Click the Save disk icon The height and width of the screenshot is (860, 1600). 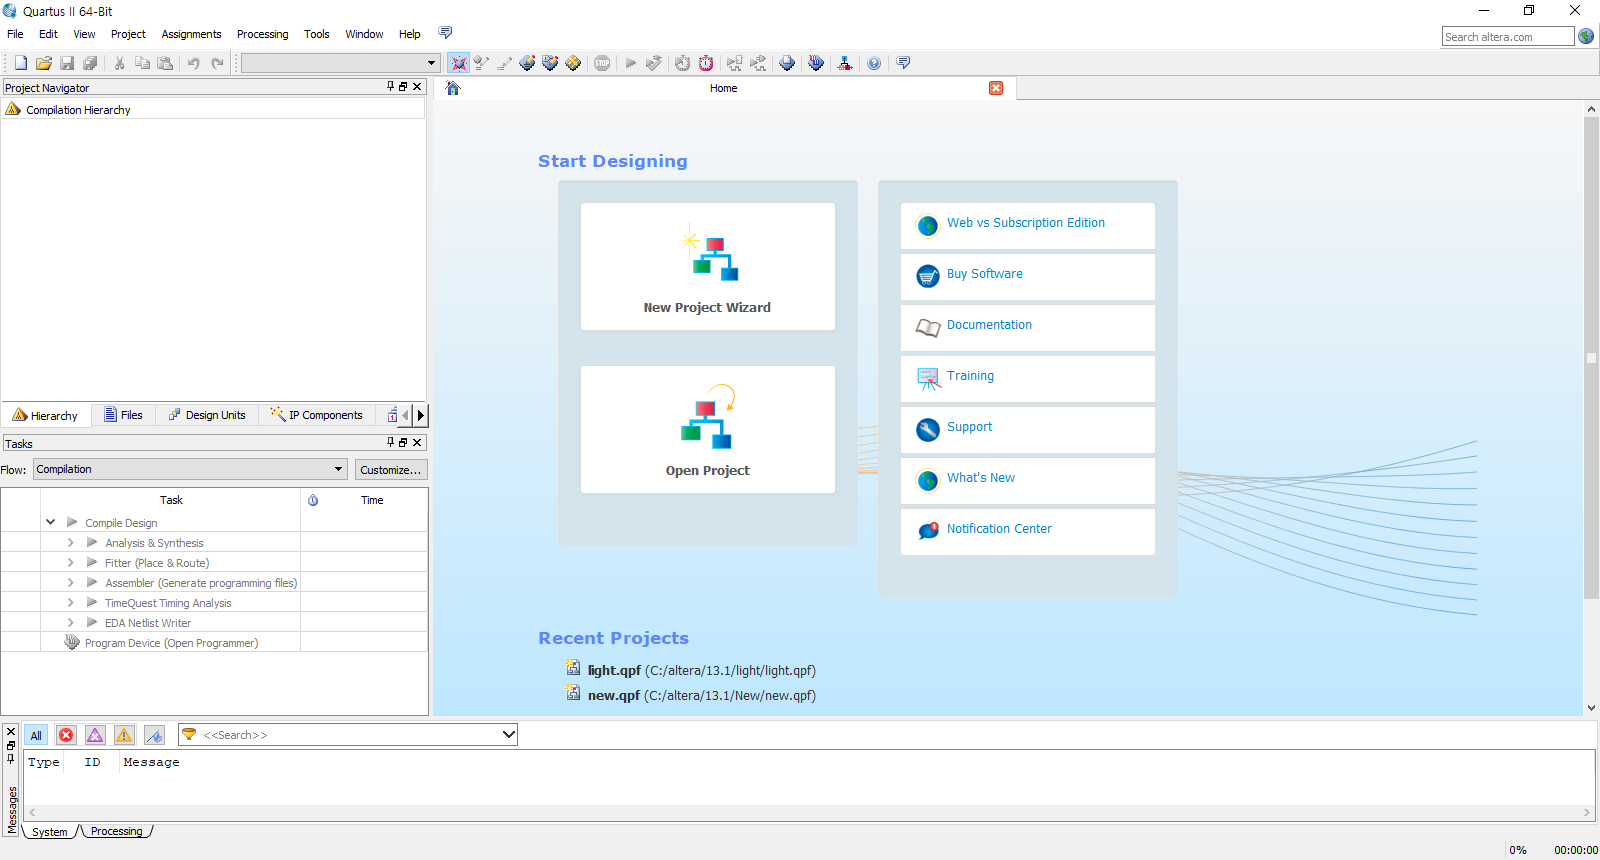pyautogui.click(x=67, y=63)
